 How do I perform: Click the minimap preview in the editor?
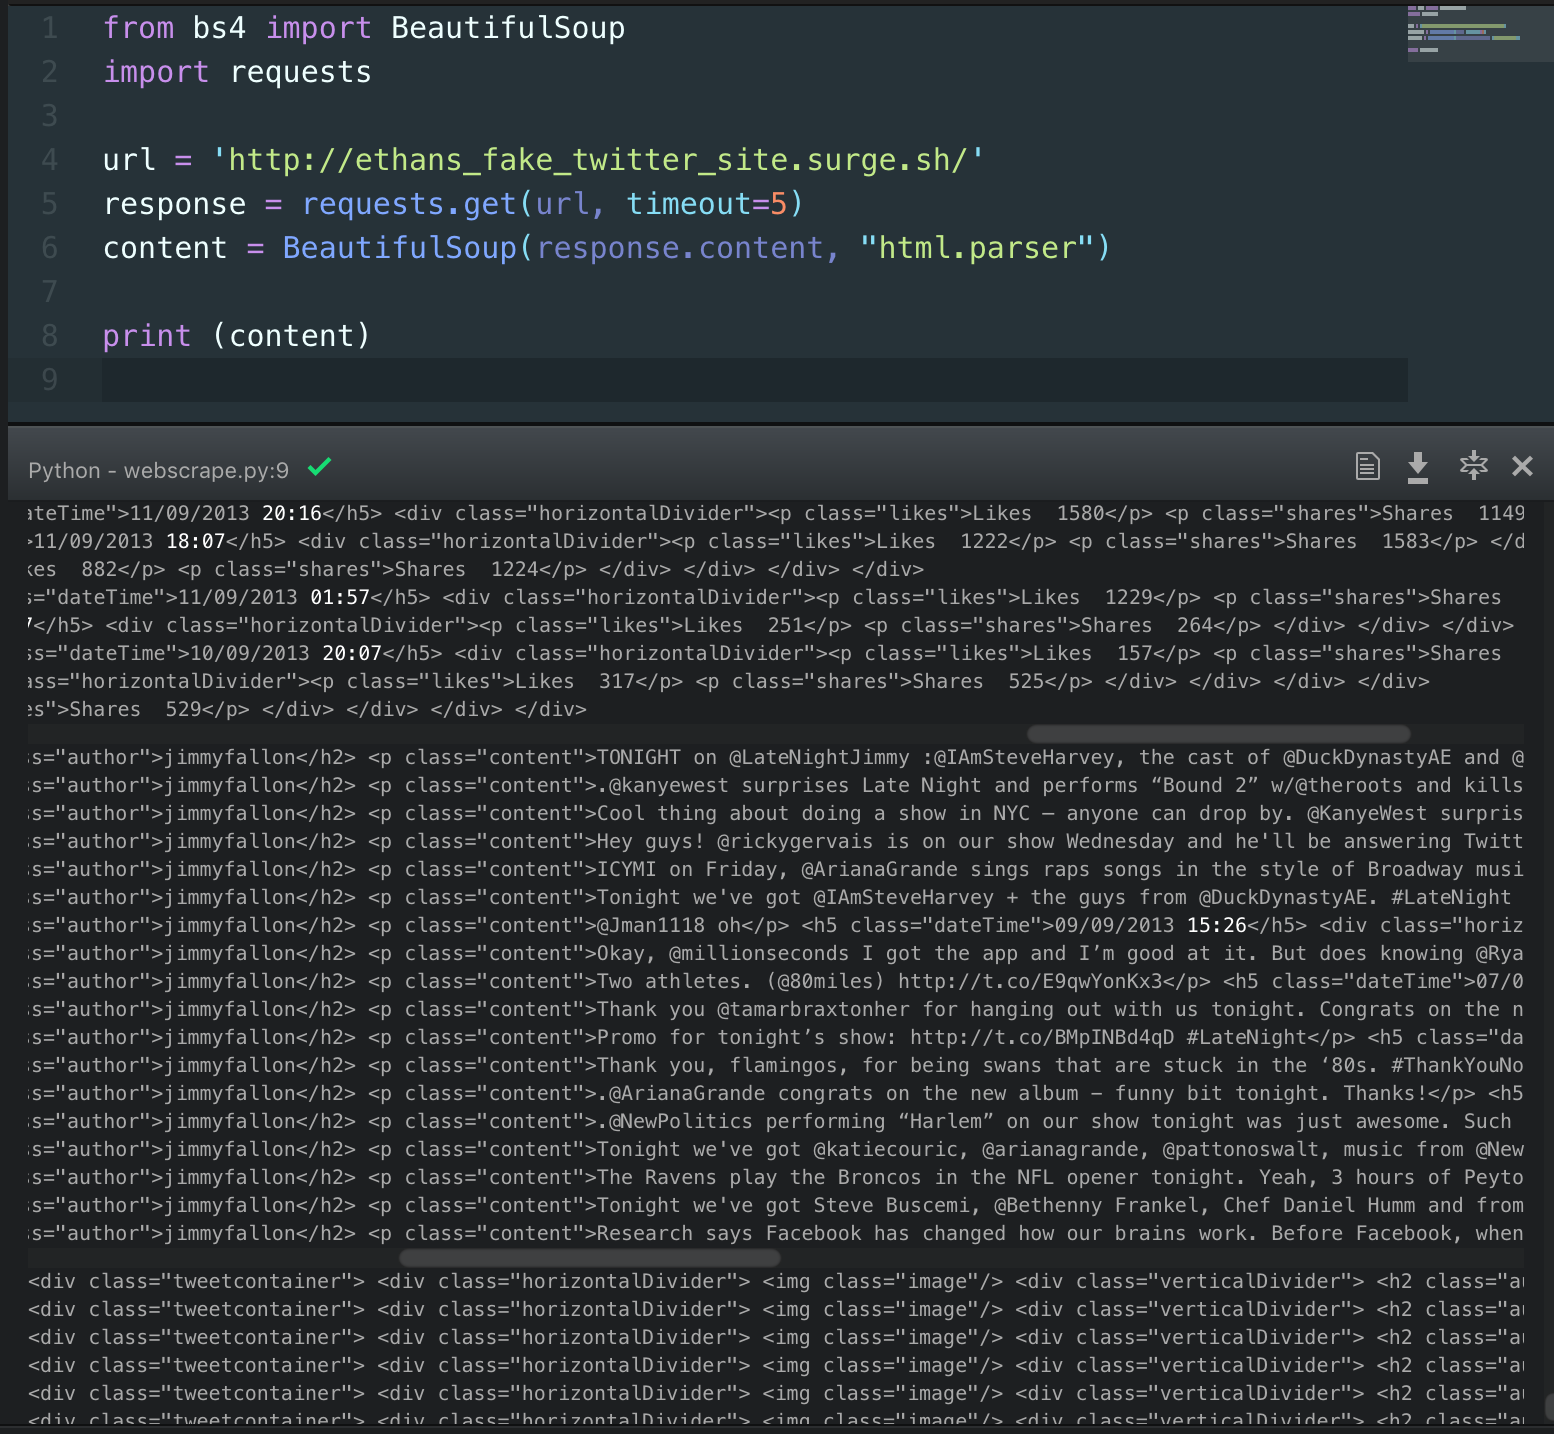[1464, 31]
